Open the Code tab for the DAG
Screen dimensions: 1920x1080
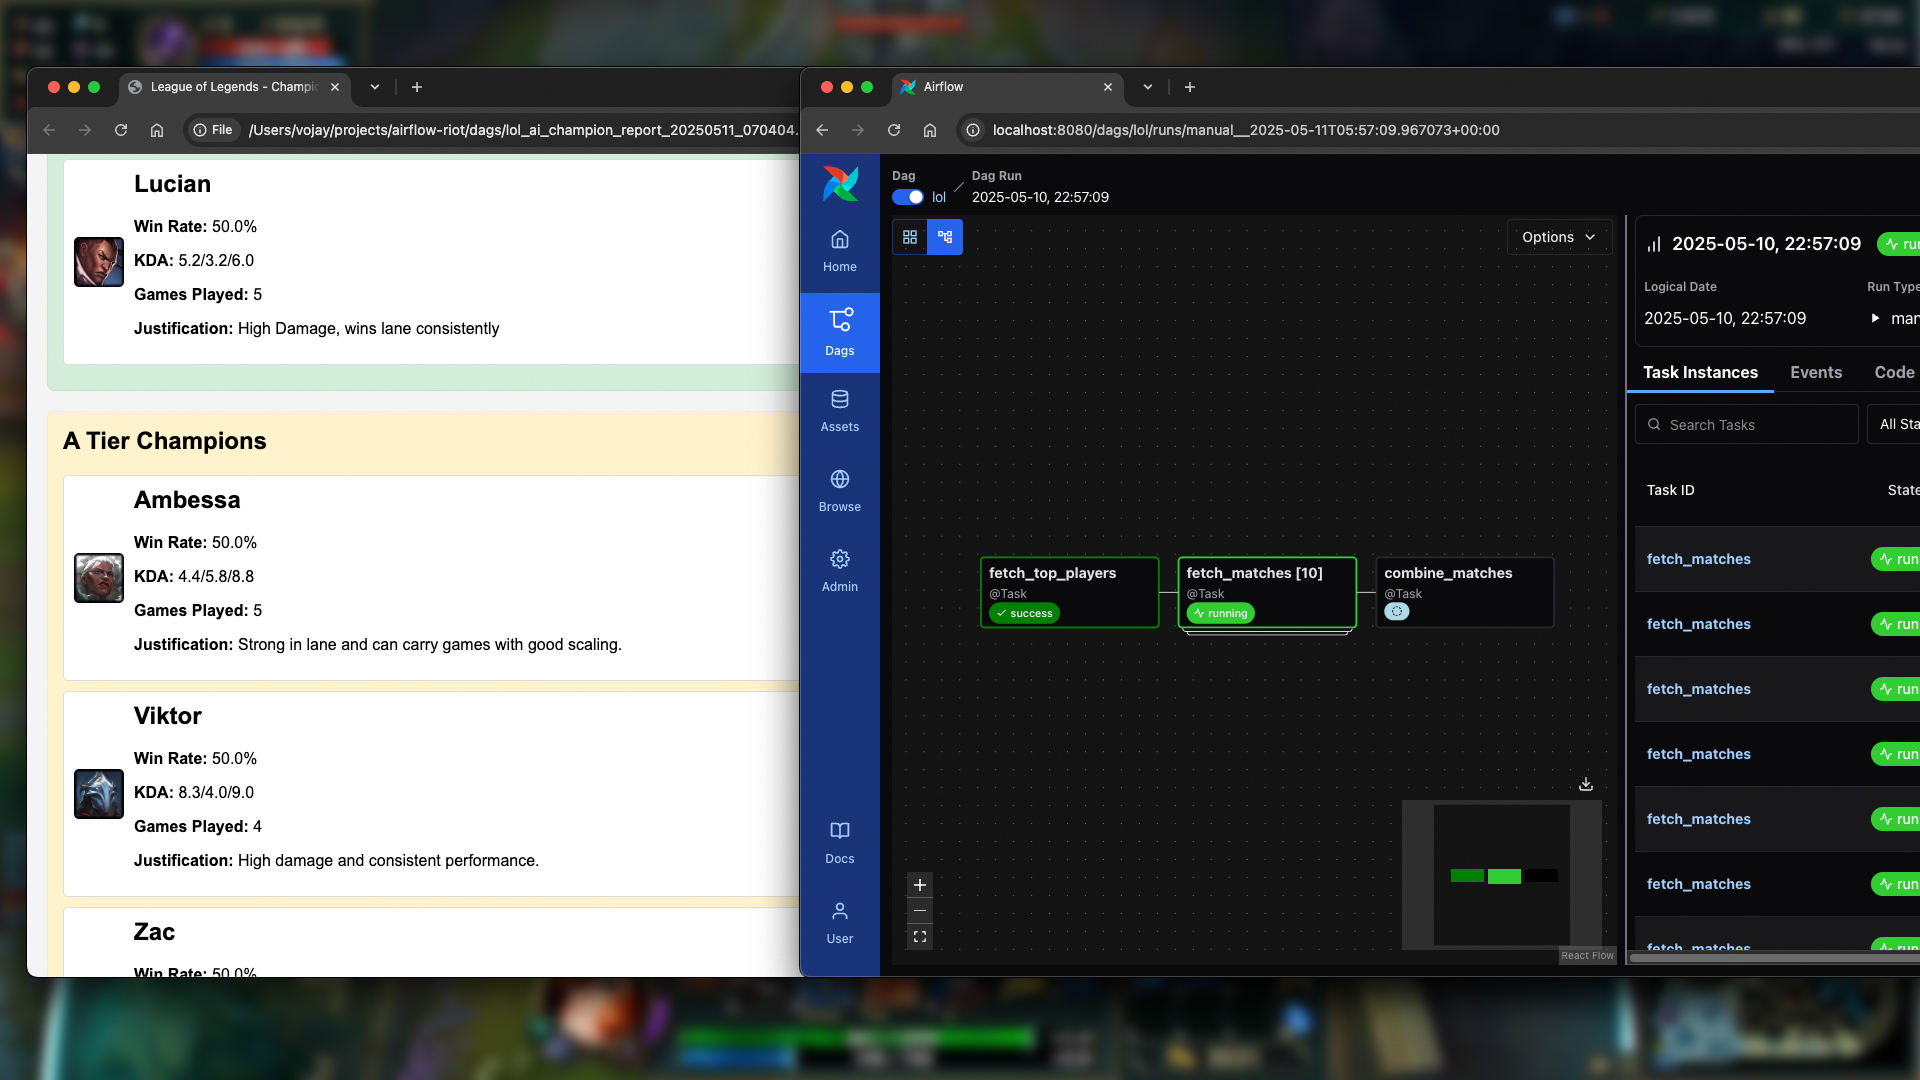tap(1895, 372)
